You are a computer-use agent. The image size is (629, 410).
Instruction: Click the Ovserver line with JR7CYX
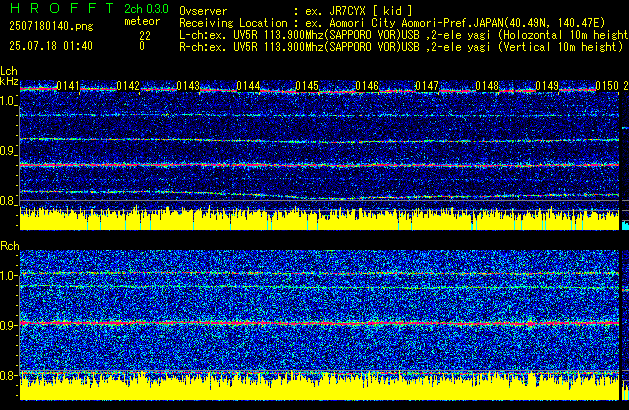pyautogui.click(x=296, y=11)
